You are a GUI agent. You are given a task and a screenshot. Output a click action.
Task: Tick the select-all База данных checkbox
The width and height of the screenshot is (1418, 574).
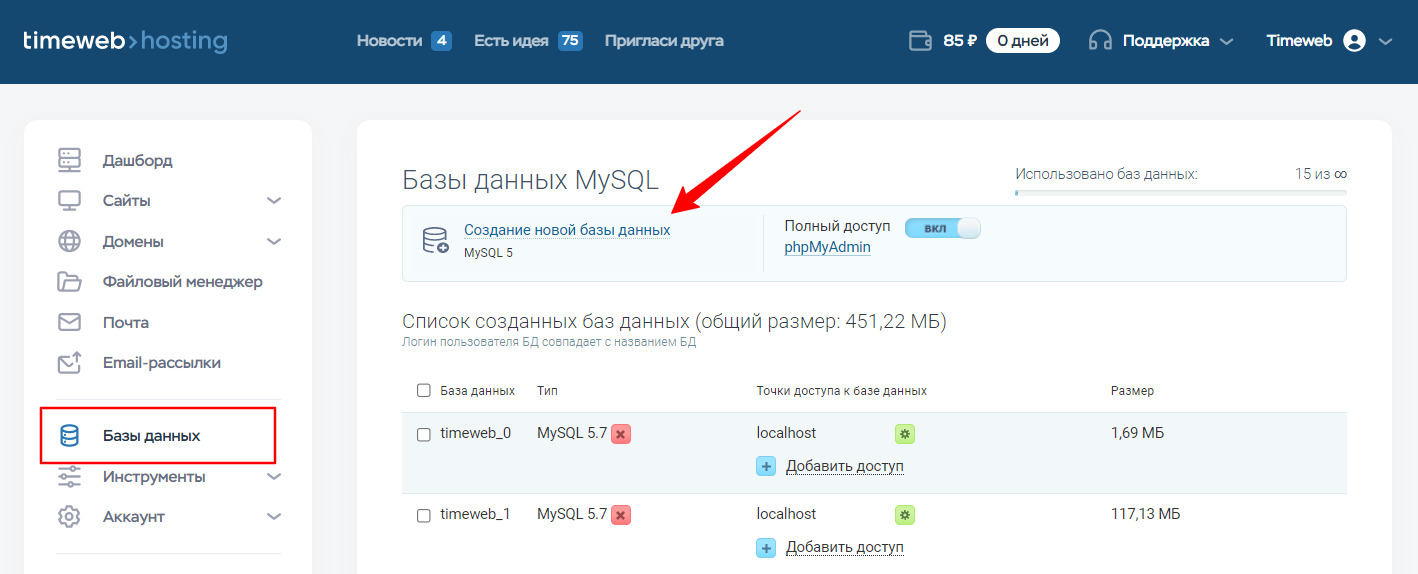pos(423,391)
